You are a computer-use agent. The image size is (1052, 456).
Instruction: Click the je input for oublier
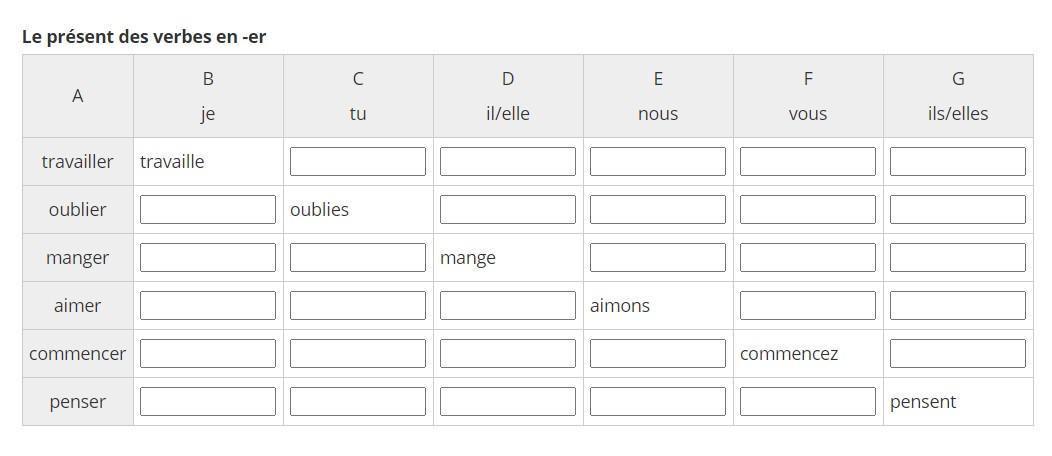tap(208, 210)
